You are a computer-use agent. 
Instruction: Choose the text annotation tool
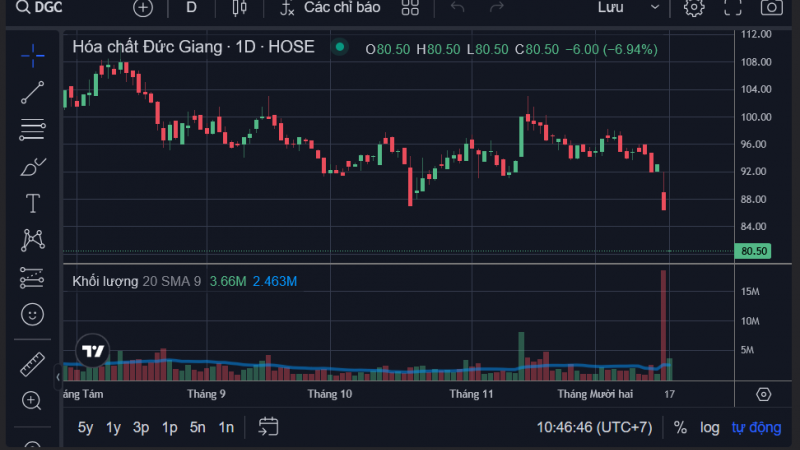click(x=32, y=203)
